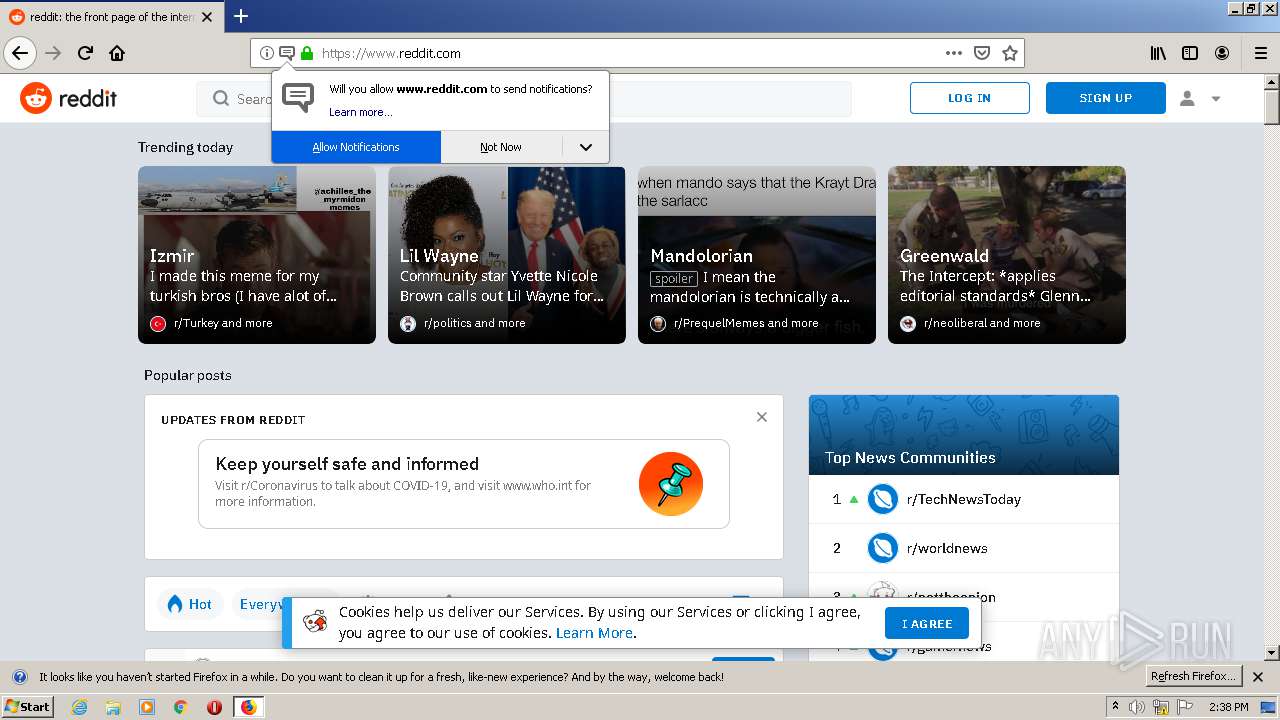Viewport: 1280px width, 720px height.
Task: Go to the Firefox Home page
Action: pyautogui.click(x=117, y=53)
